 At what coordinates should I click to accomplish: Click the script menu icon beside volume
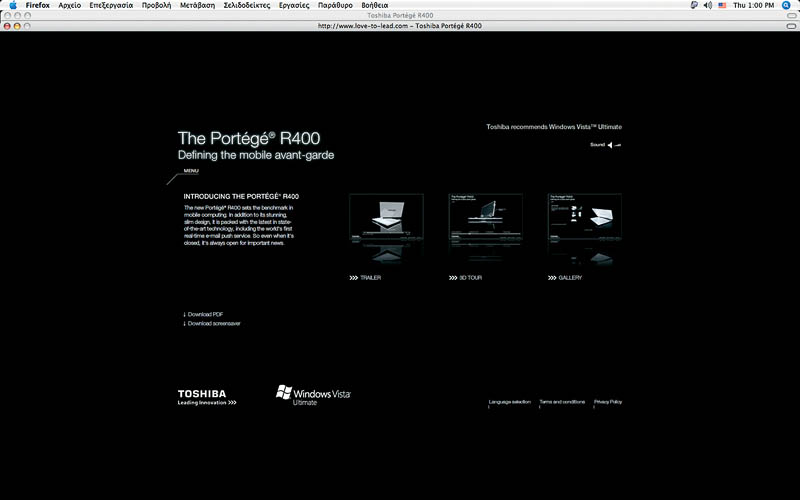click(694, 5)
